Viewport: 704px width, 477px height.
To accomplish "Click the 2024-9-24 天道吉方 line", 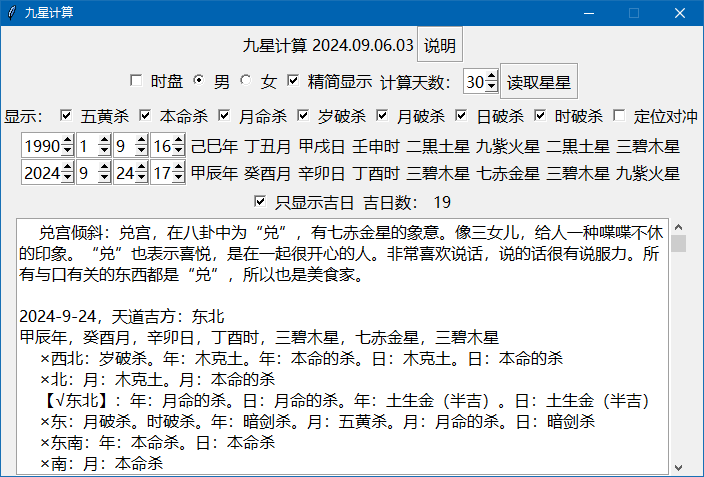I will pyautogui.click(x=122, y=317).
